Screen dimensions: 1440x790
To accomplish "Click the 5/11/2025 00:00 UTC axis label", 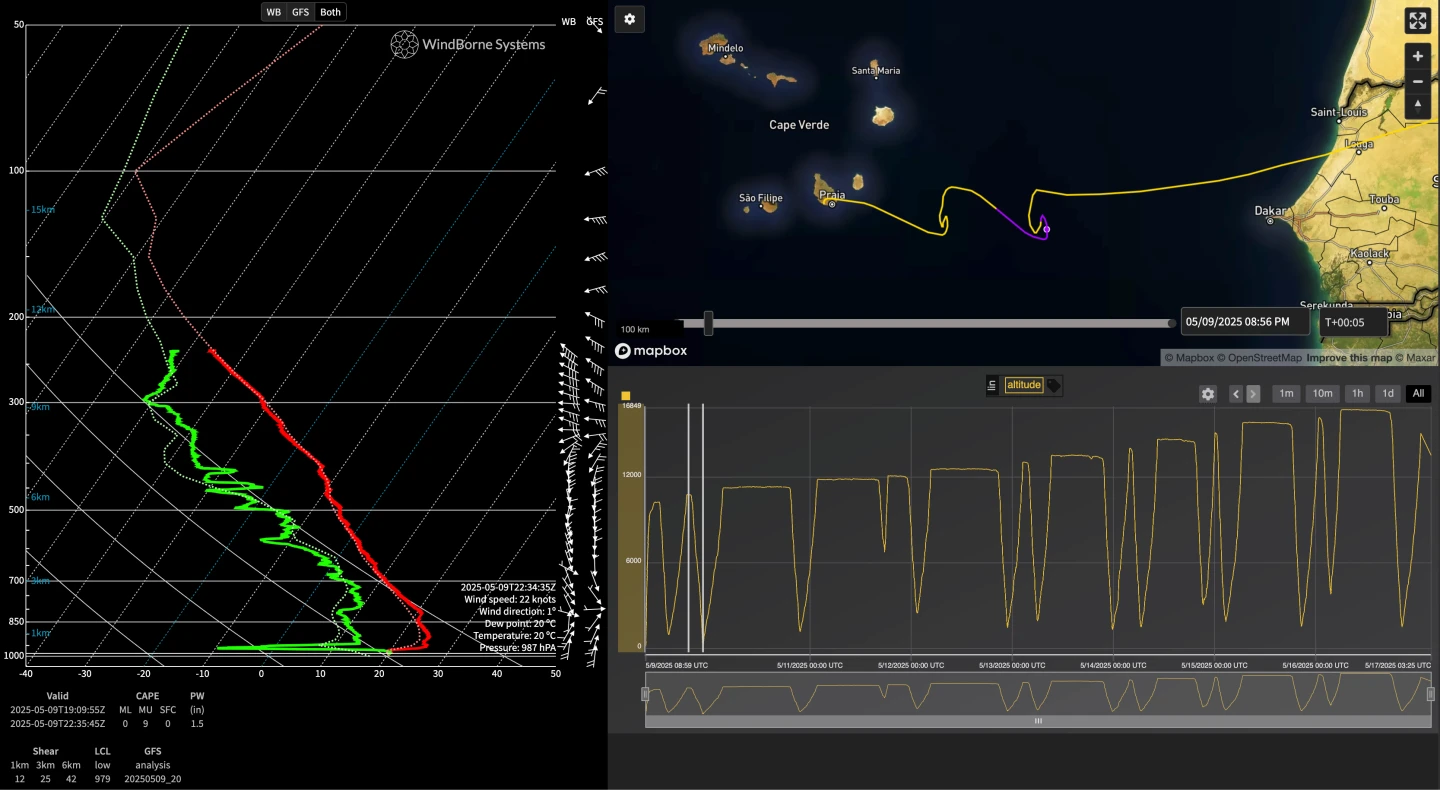I will coord(809,665).
